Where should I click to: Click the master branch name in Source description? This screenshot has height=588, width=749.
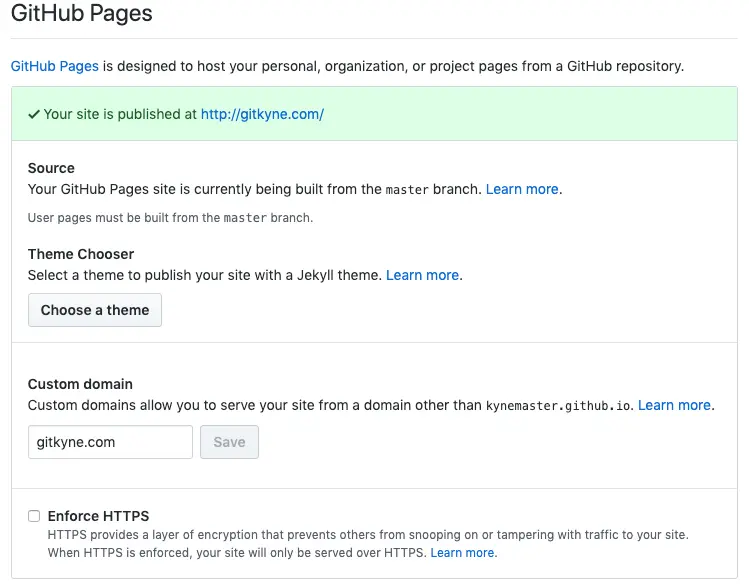pyautogui.click(x=407, y=189)
